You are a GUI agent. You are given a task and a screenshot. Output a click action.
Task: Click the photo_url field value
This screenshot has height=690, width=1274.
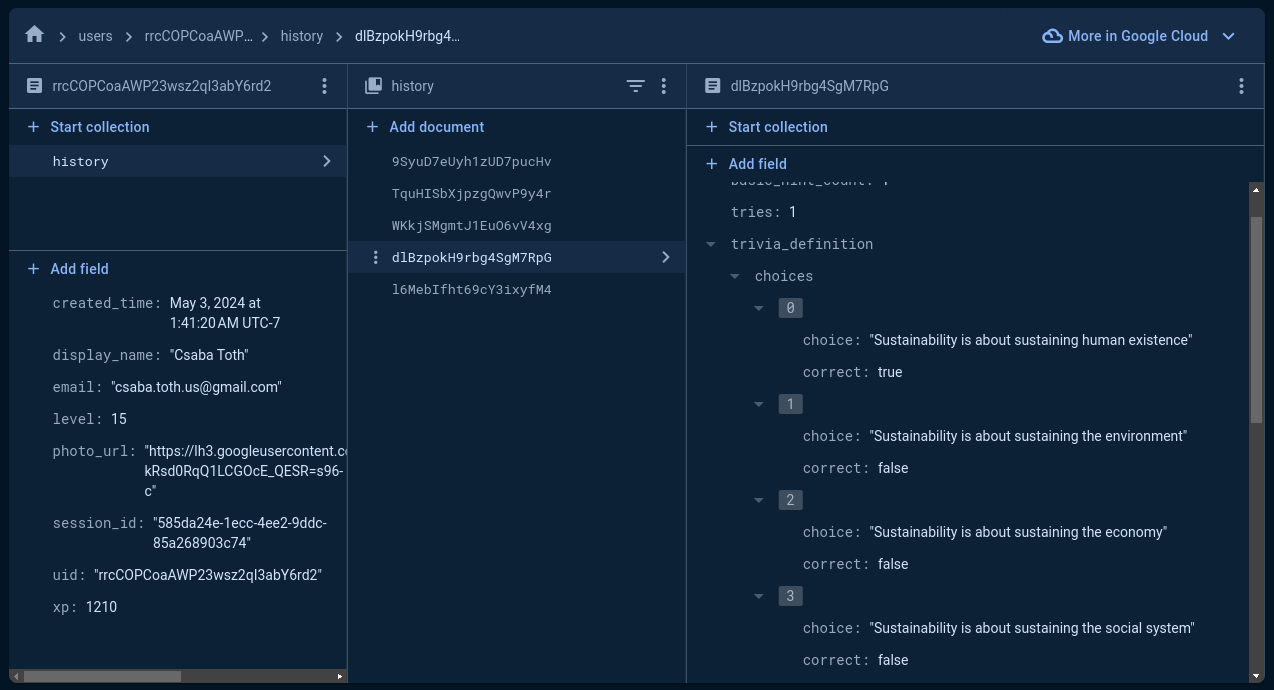[x=245, y=471]
